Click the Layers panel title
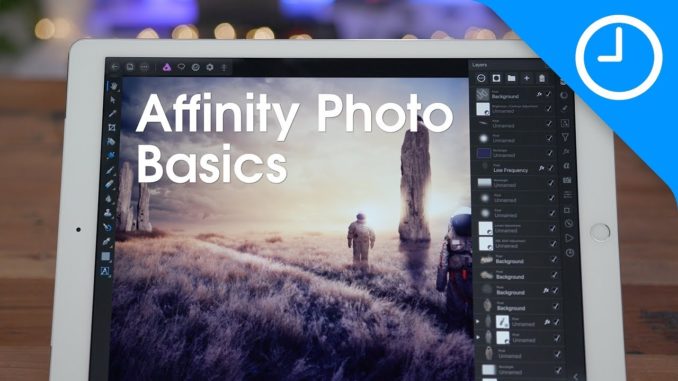This screenshot has height=381, width=678. tap(480, 64)
